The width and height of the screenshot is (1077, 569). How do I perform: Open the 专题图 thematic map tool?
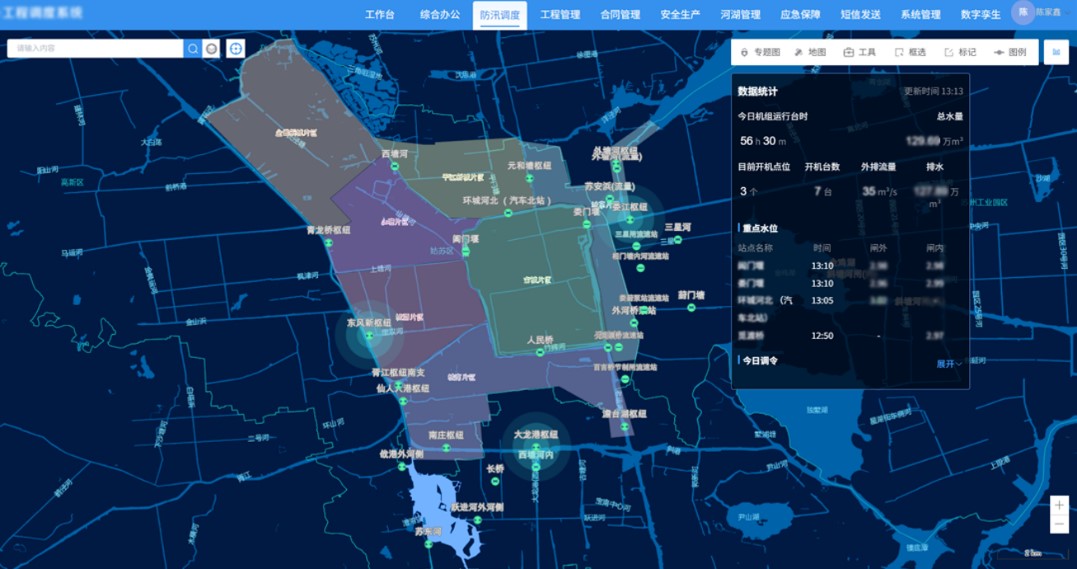click(x=760, y=52)
